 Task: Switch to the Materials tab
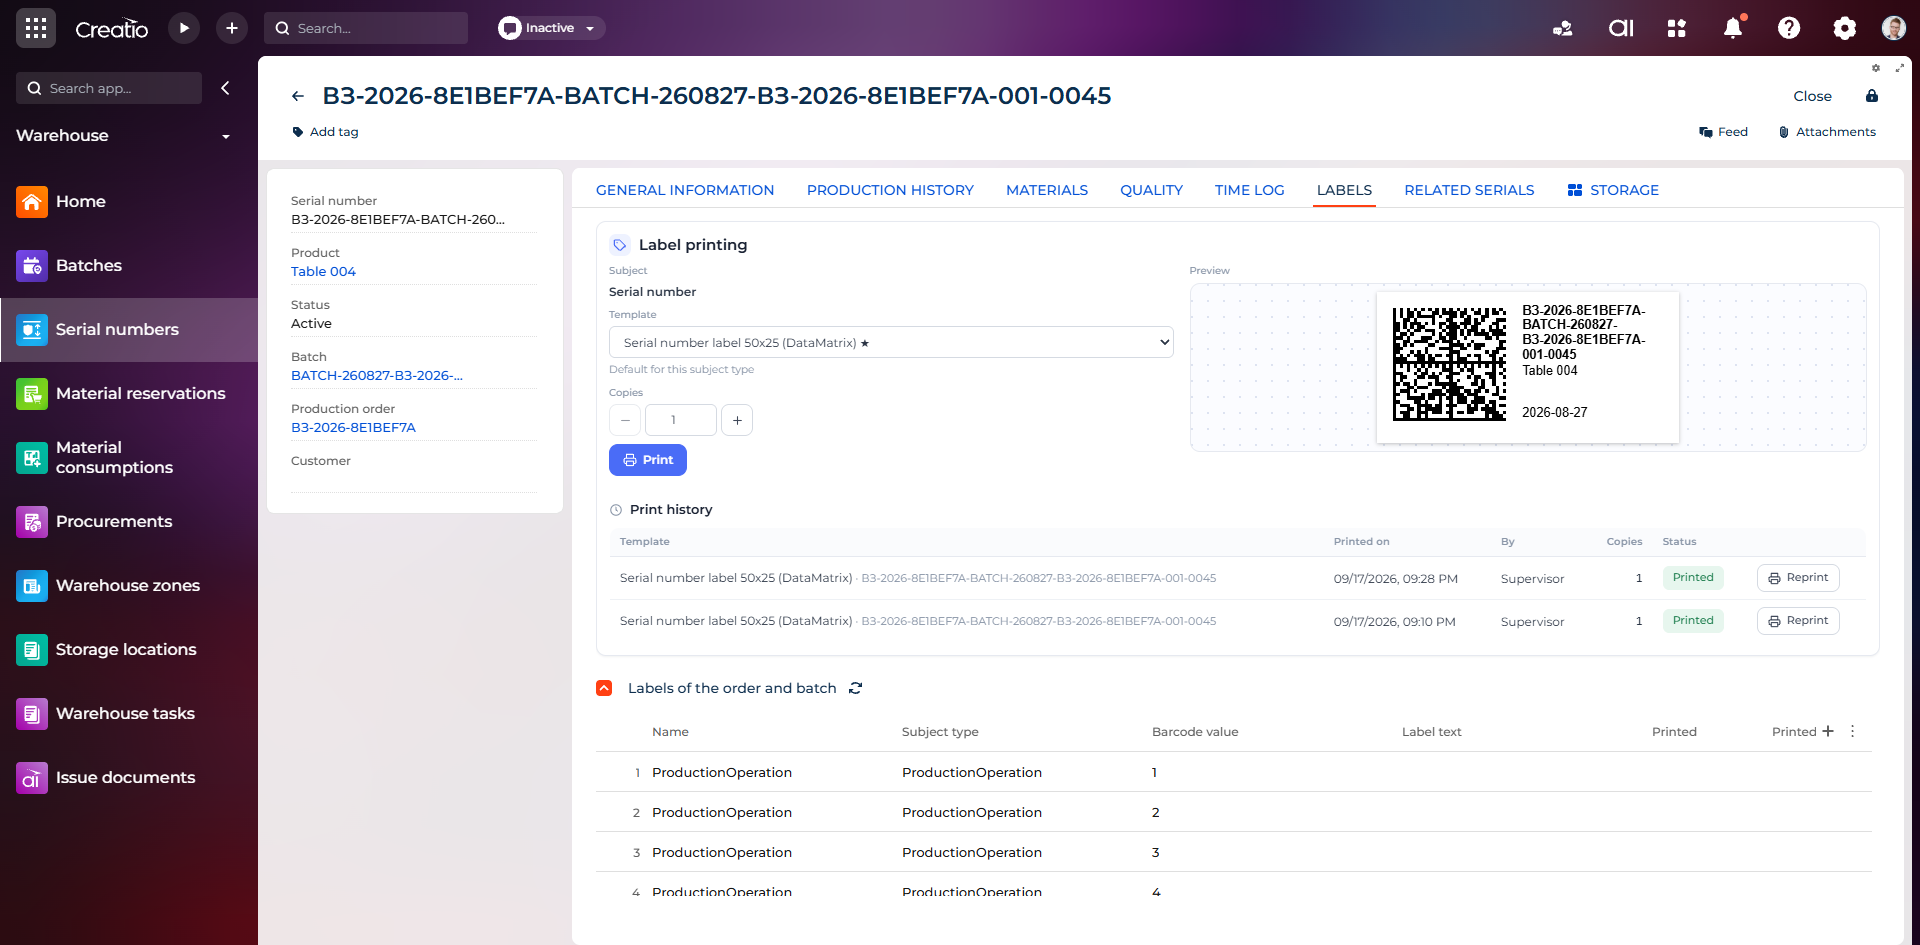(x=1047, y=190)
